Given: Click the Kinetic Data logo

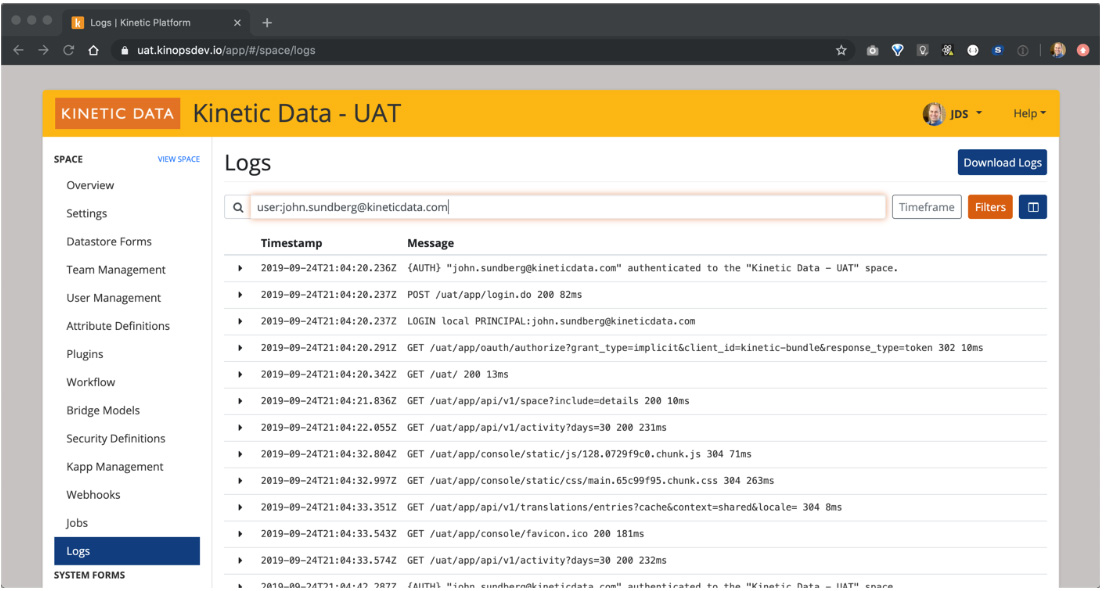Looking at the screenshot, I should [117, 113].
